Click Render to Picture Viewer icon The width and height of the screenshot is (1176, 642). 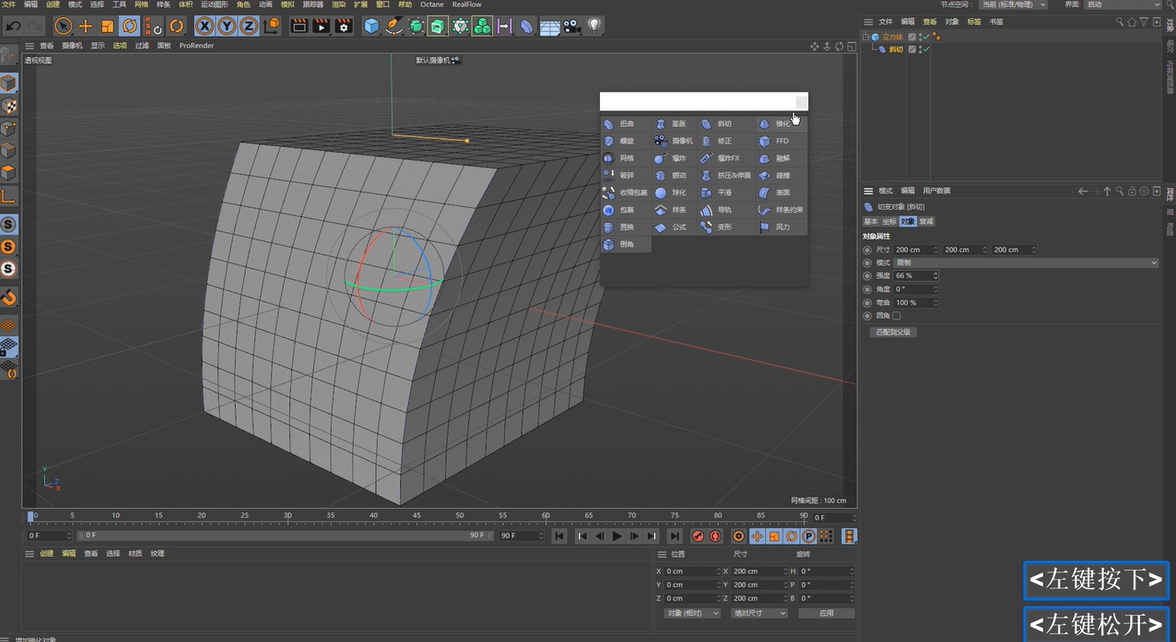[x=321, y=26]
